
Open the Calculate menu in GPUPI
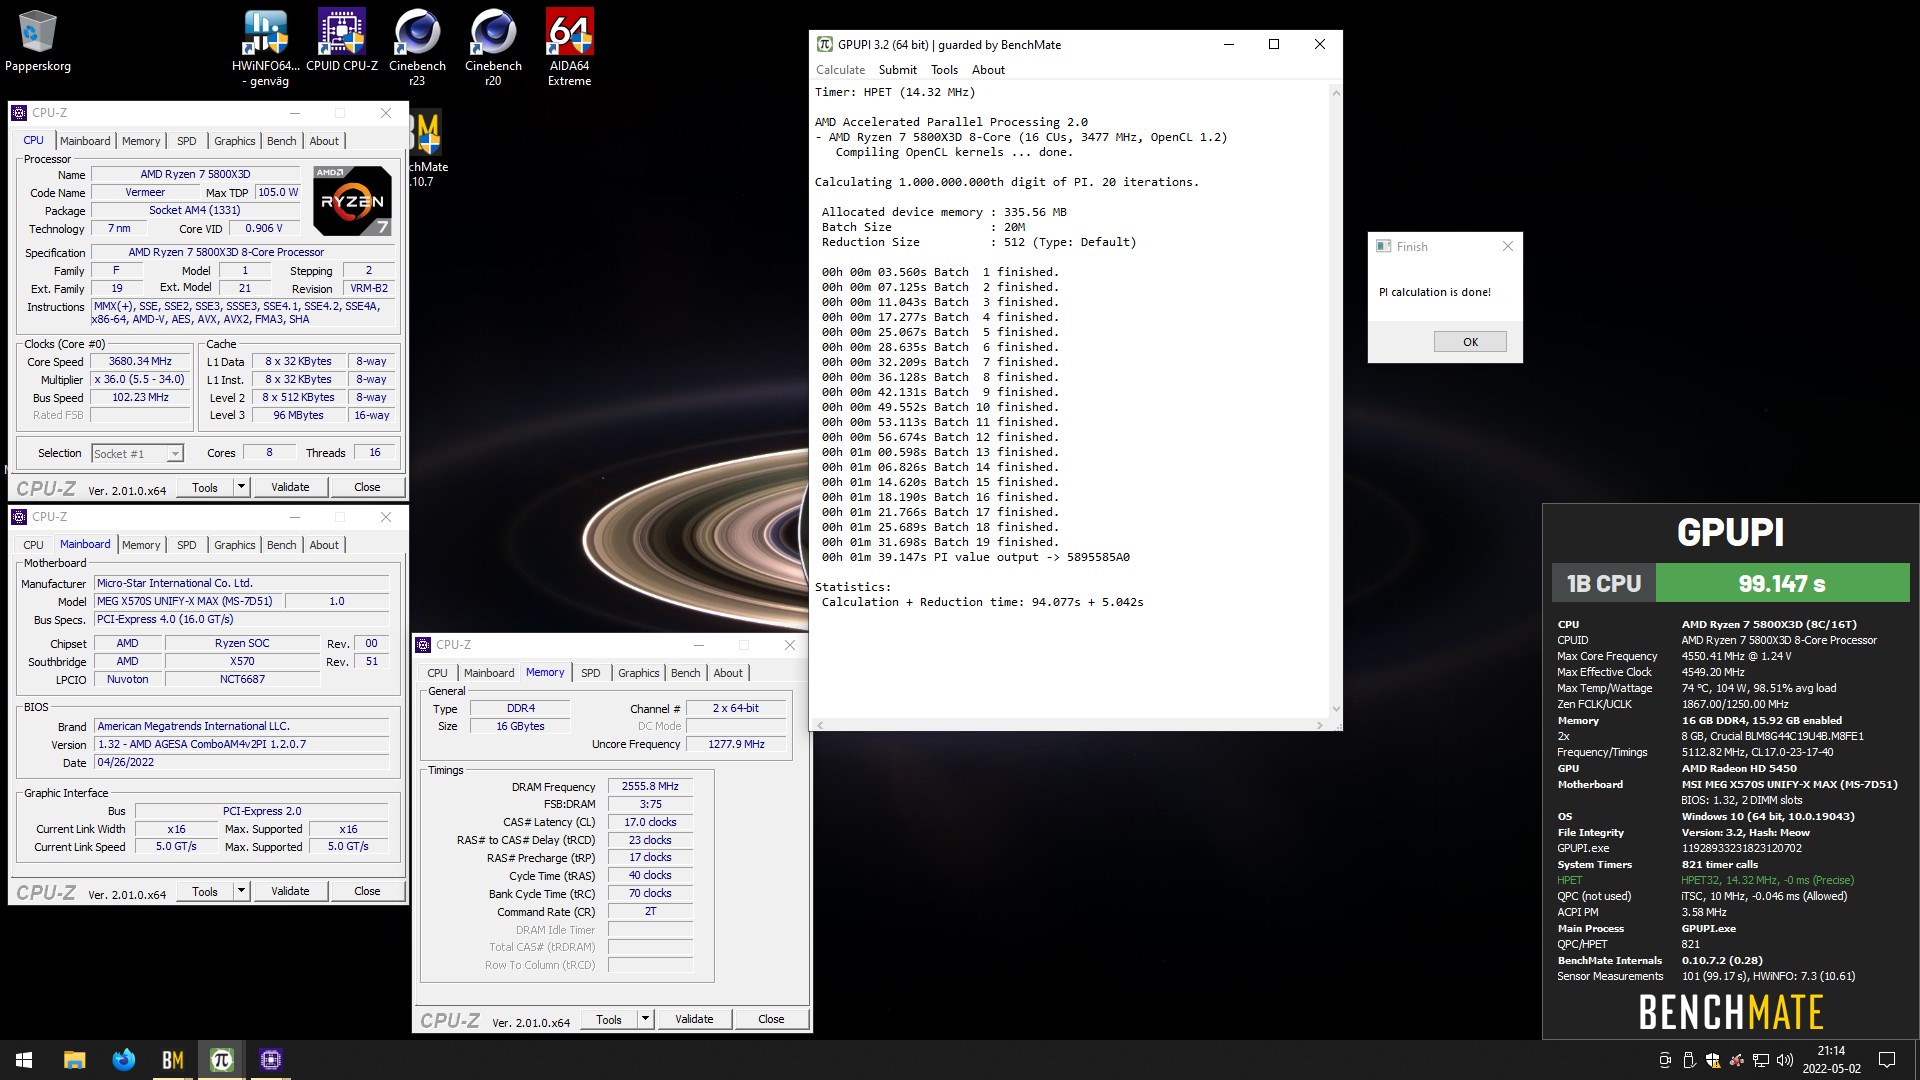[x=840, y=70]
